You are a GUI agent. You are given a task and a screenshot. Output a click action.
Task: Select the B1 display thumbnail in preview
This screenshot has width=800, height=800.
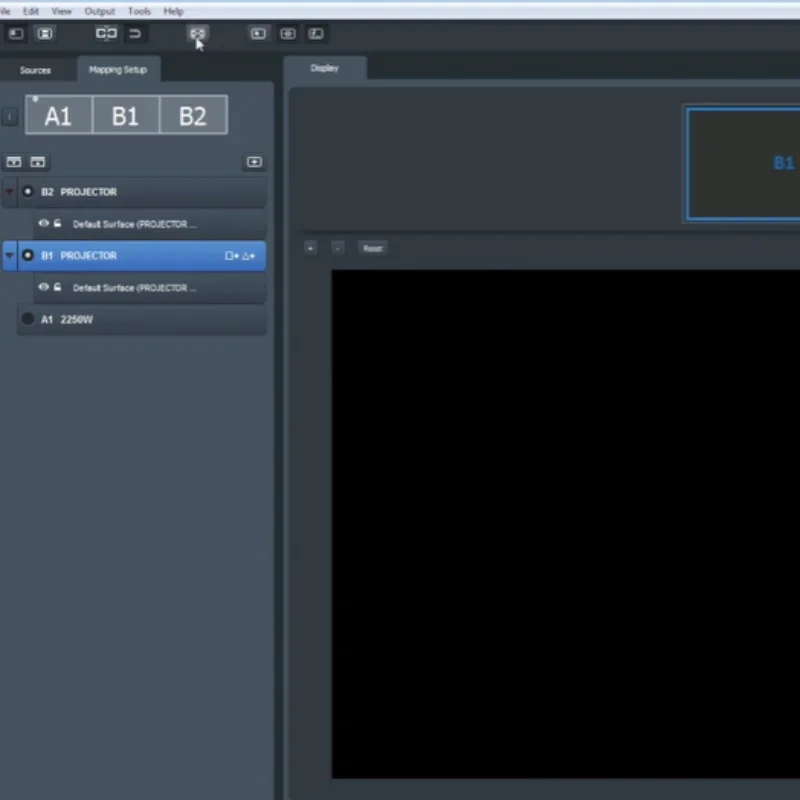[744, 163]
